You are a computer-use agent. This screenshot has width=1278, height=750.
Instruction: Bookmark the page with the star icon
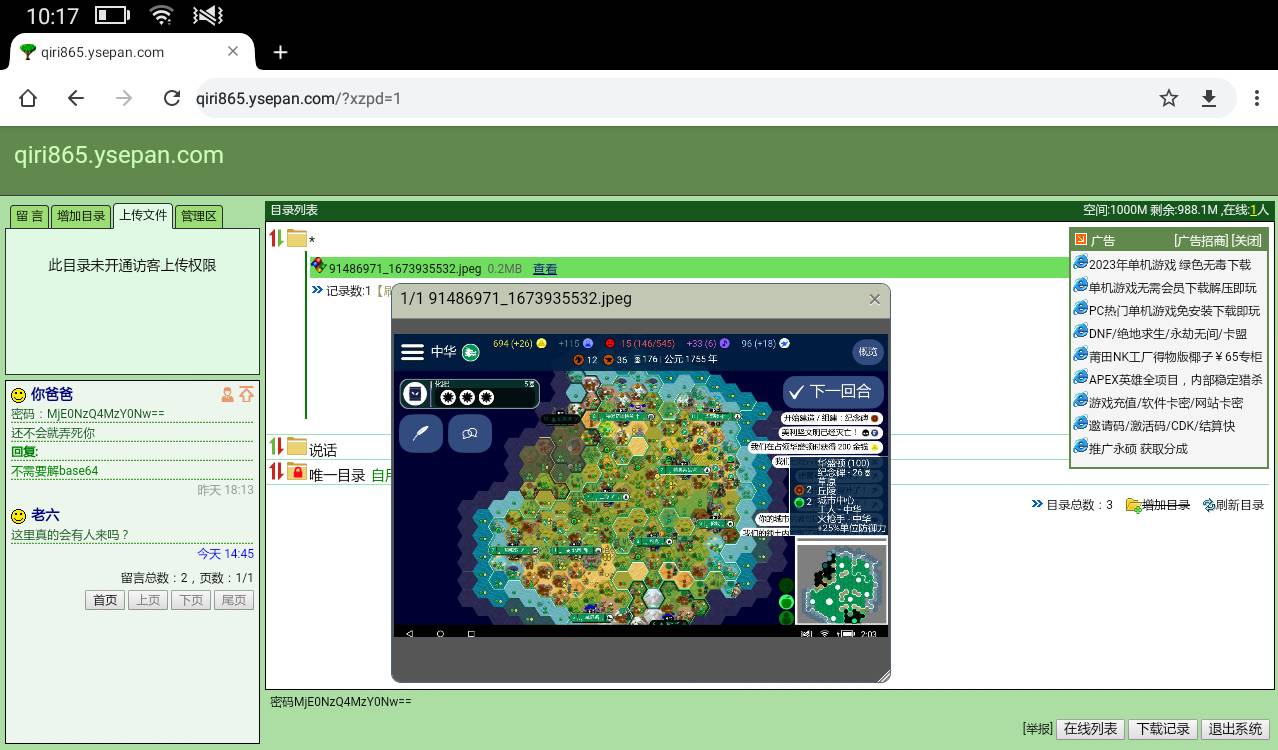point(1168,98)
